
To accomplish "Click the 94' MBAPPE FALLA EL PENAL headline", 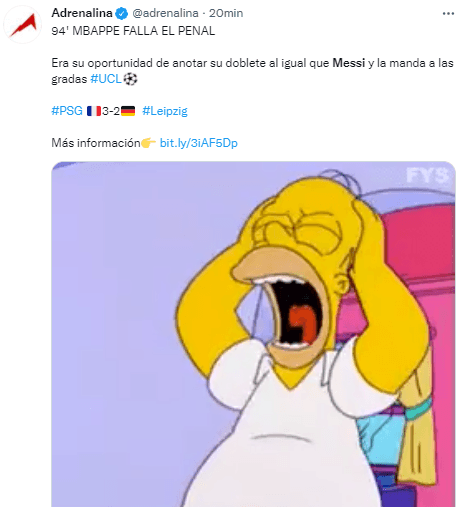I will pyautogui.click(x=133, y=31).
